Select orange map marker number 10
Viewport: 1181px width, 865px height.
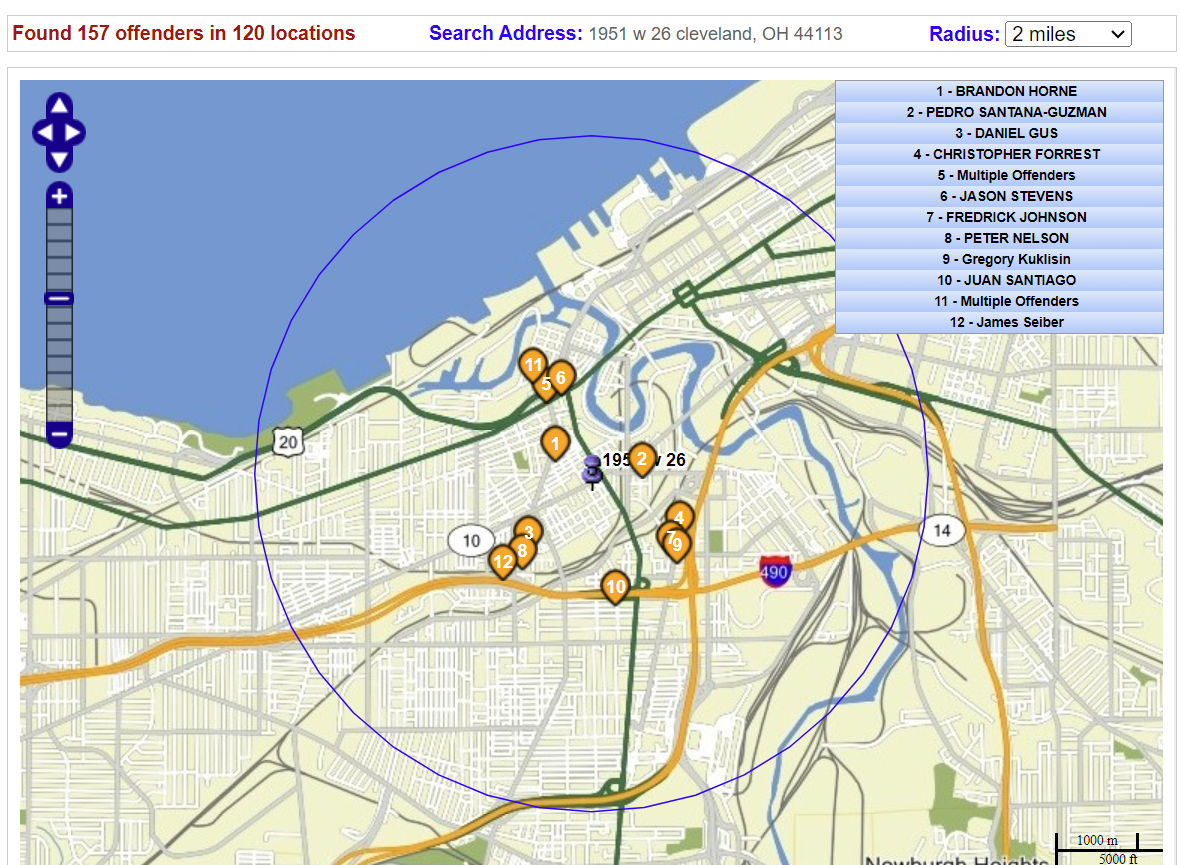(615, 586)
